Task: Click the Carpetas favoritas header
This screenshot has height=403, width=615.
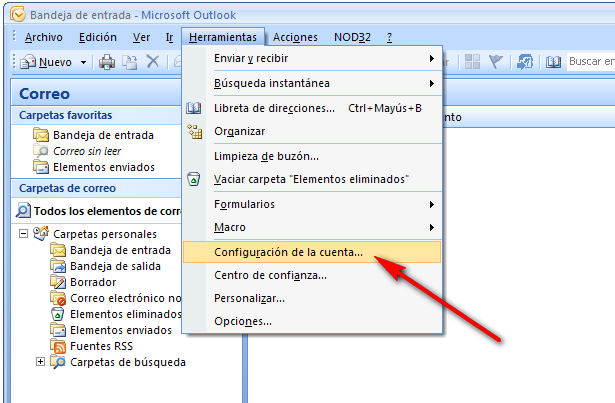Action: (96, 115)
